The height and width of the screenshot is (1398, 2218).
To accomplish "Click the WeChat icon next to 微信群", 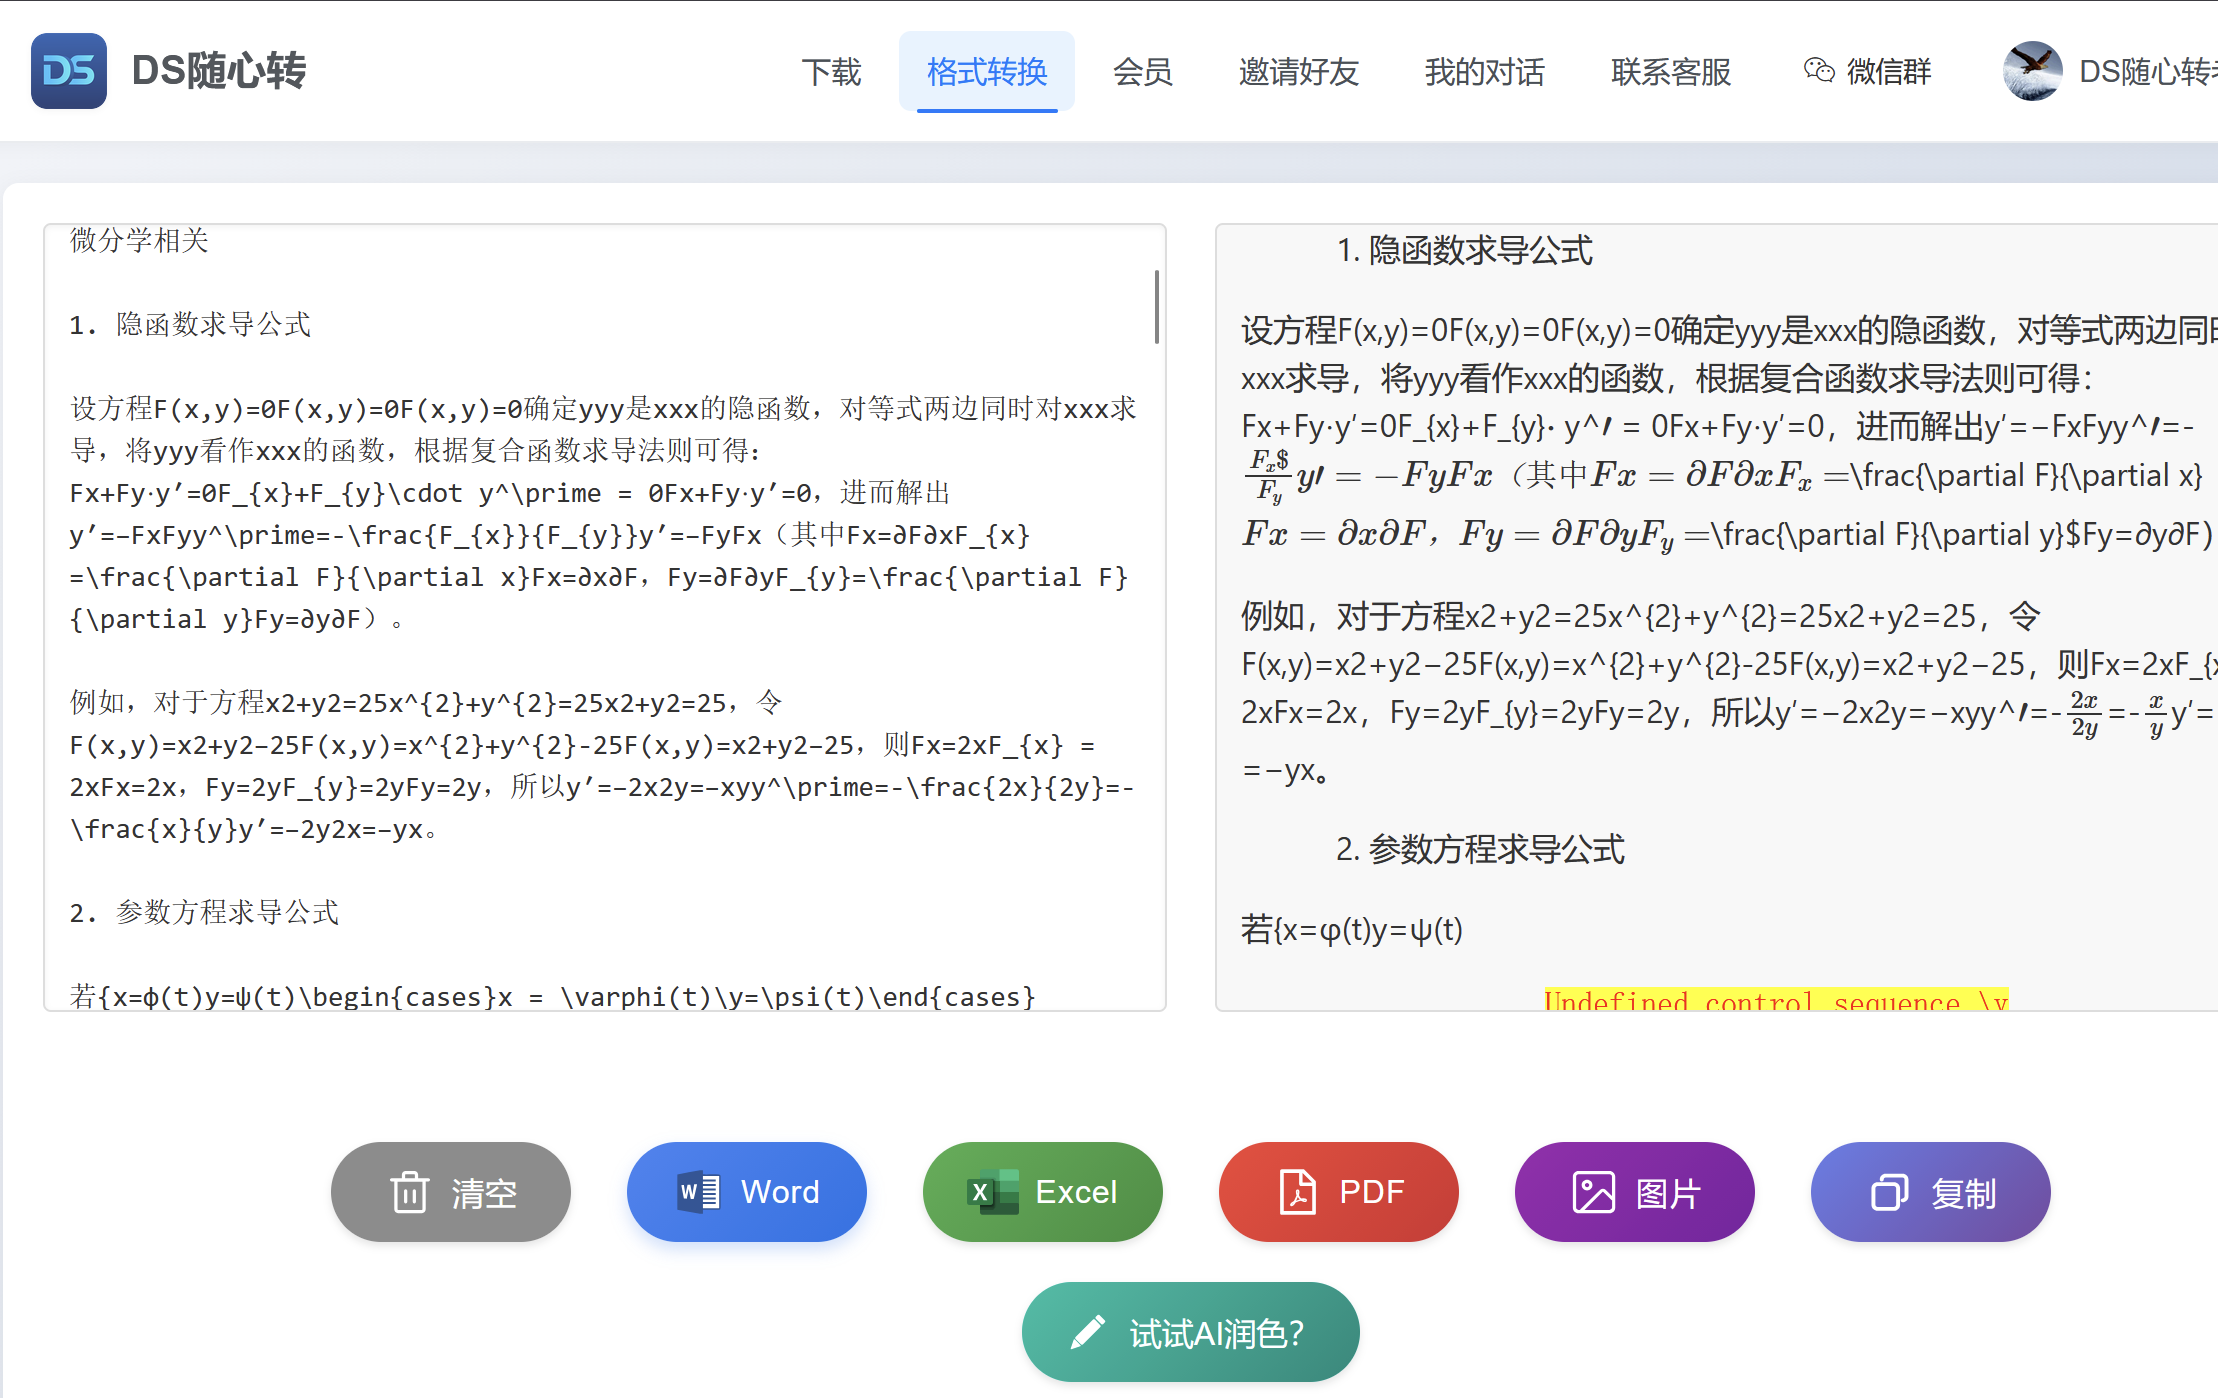I will tap(1820, 71).
